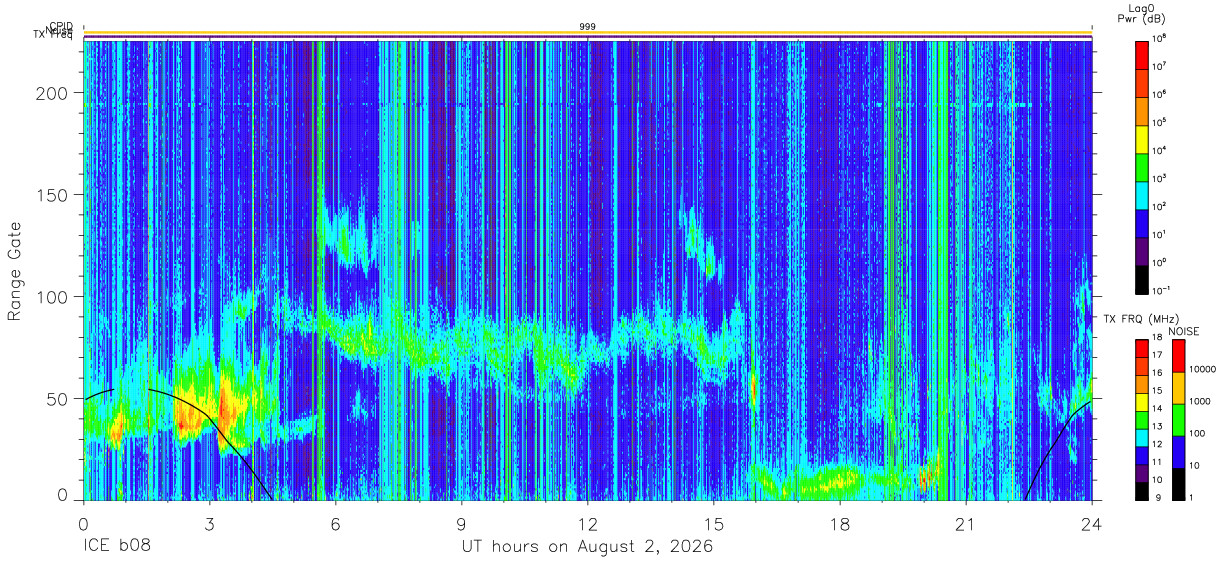Click the 'Range Gate' y-axis label
Screen dimensions: 1228x567
15,270
